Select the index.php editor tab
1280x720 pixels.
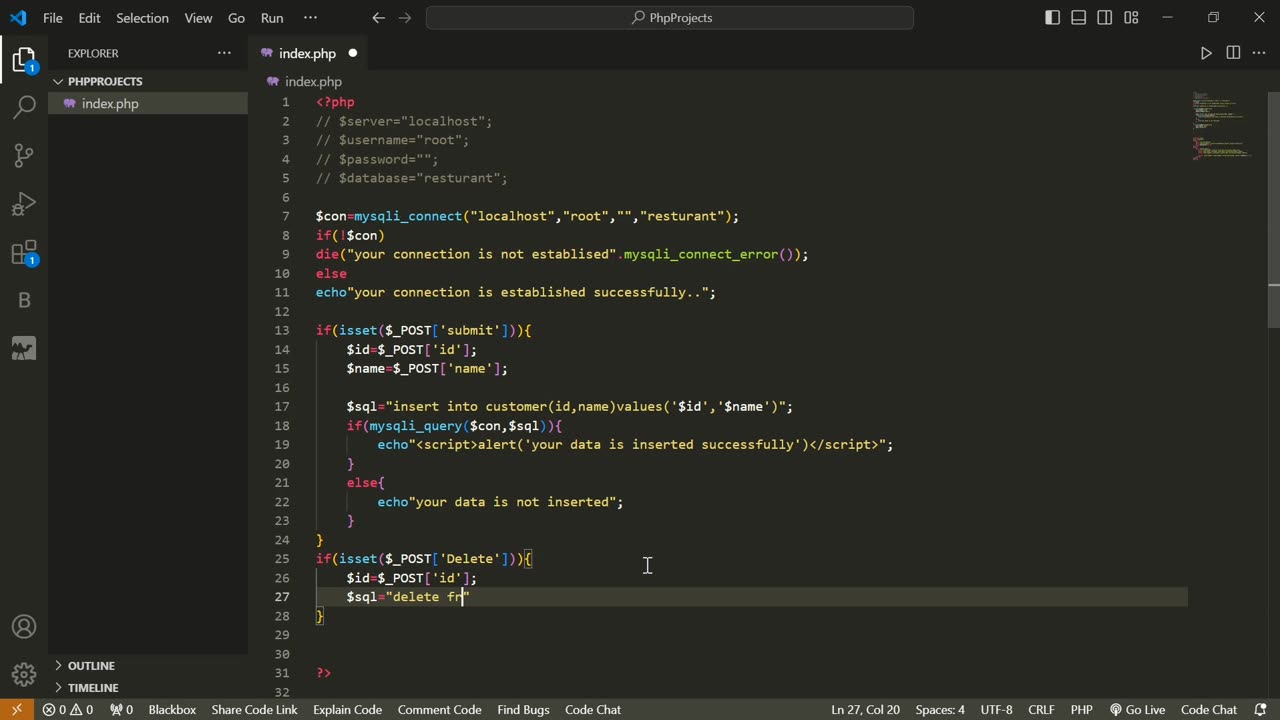(307, 53)
